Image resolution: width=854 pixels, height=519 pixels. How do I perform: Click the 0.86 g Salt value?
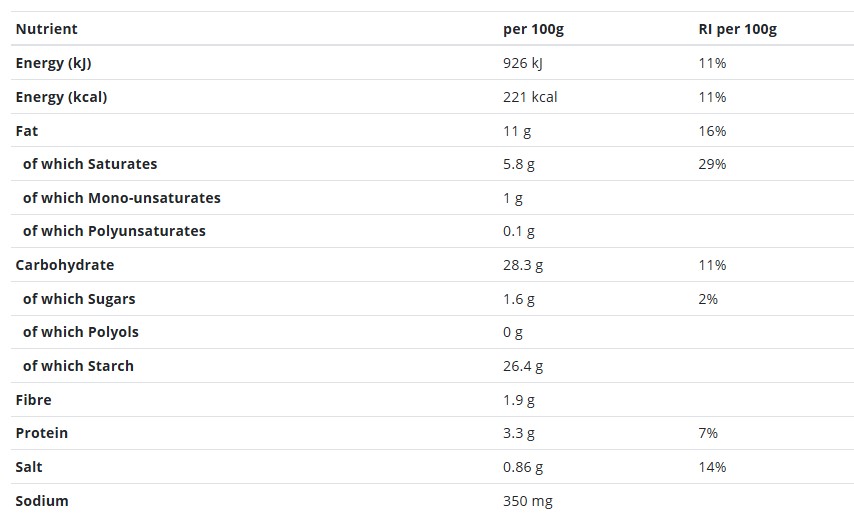click(523, 467)
